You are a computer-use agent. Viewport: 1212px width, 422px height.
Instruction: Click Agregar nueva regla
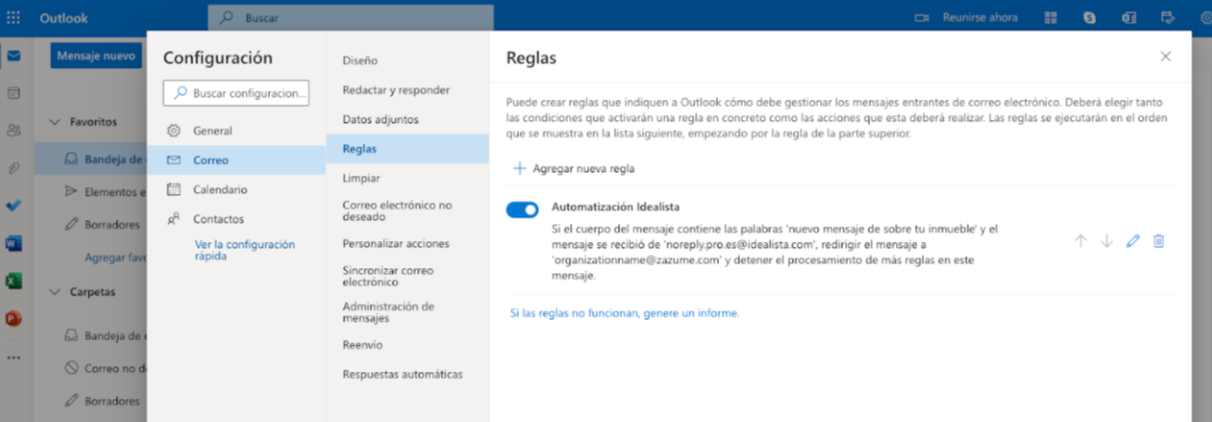tap(575, 168)
